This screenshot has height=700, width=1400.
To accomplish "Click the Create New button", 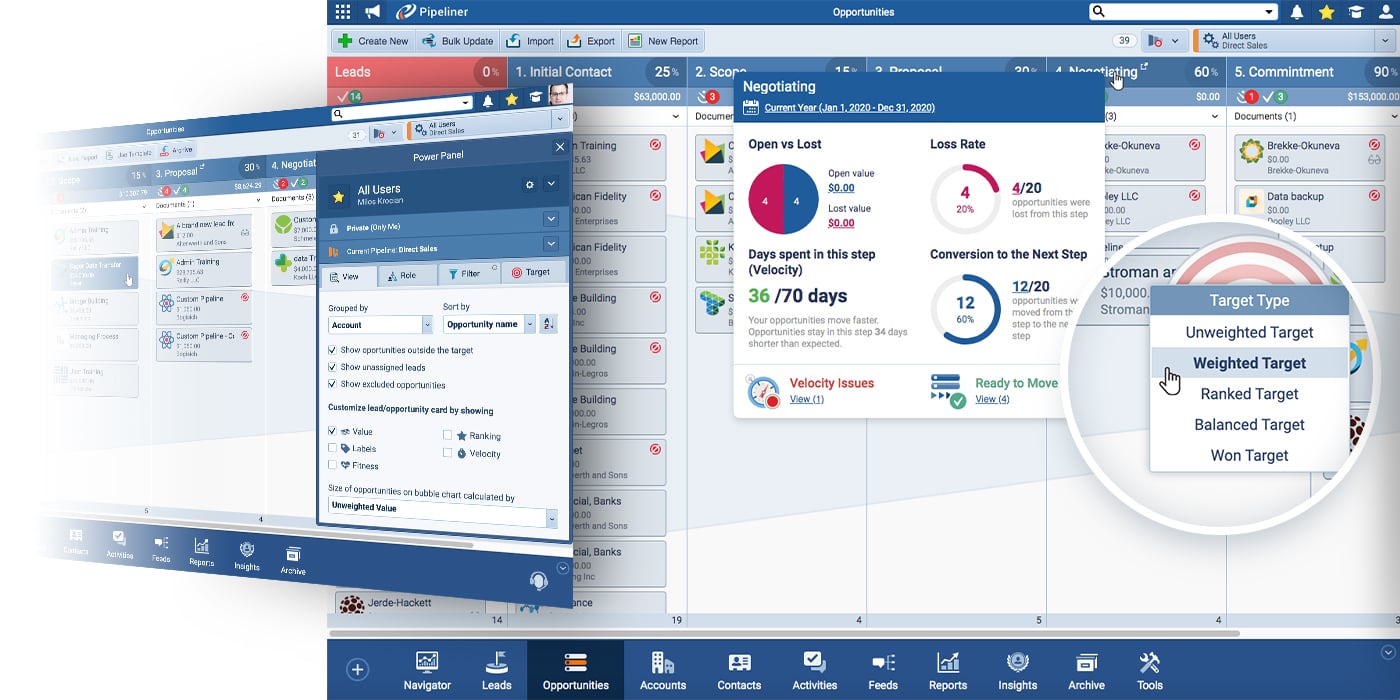I will tap(372, 40).
